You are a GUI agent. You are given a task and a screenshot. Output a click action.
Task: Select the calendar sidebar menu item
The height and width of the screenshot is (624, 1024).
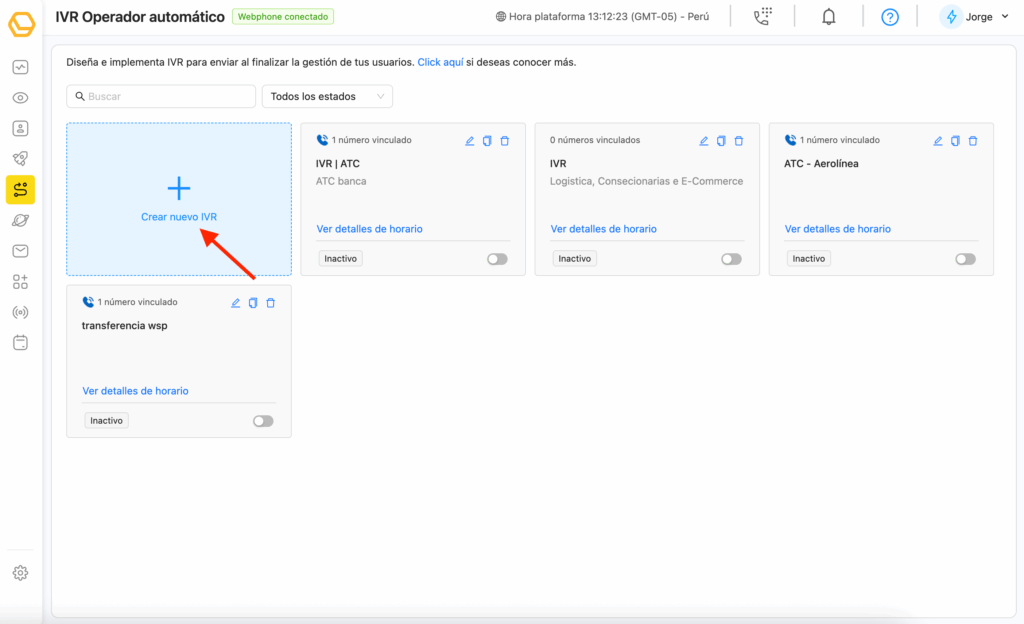pos(20,342)
